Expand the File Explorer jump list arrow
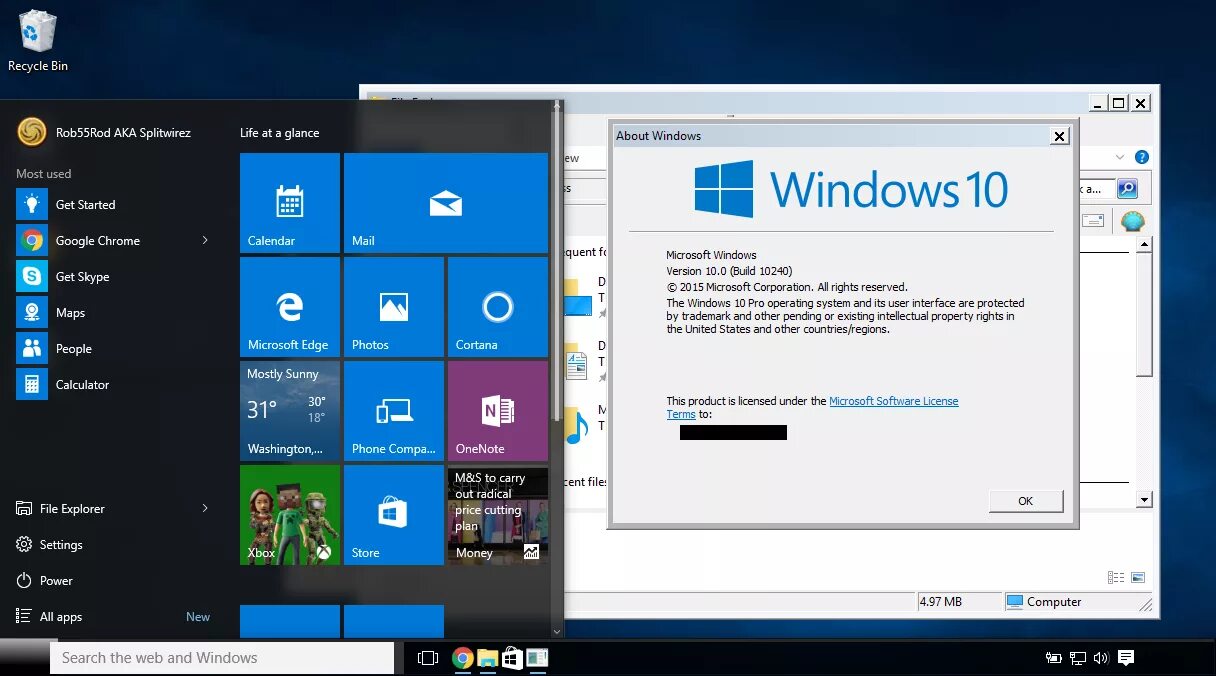The image size is (1216, 676). pos(205,508)
